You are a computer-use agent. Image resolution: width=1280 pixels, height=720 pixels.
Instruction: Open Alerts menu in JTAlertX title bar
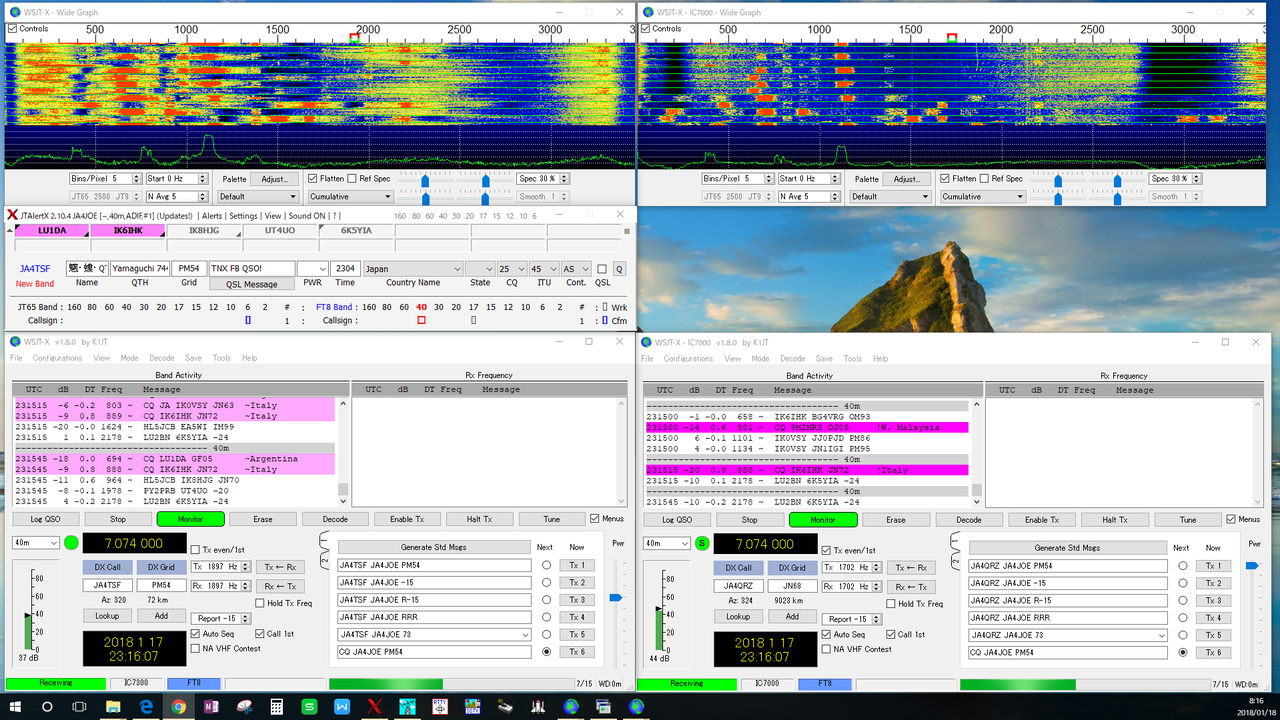pos(211,215)
